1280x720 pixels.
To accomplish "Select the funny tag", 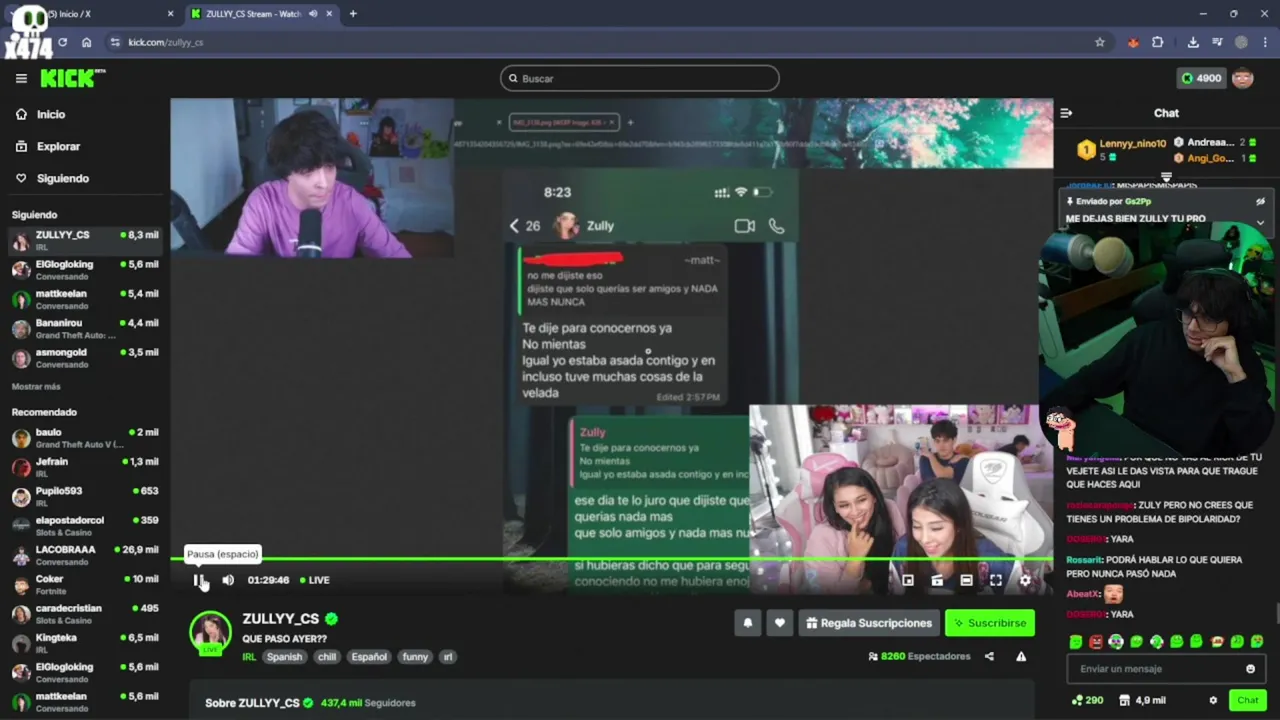I will [x=415, y=657].
